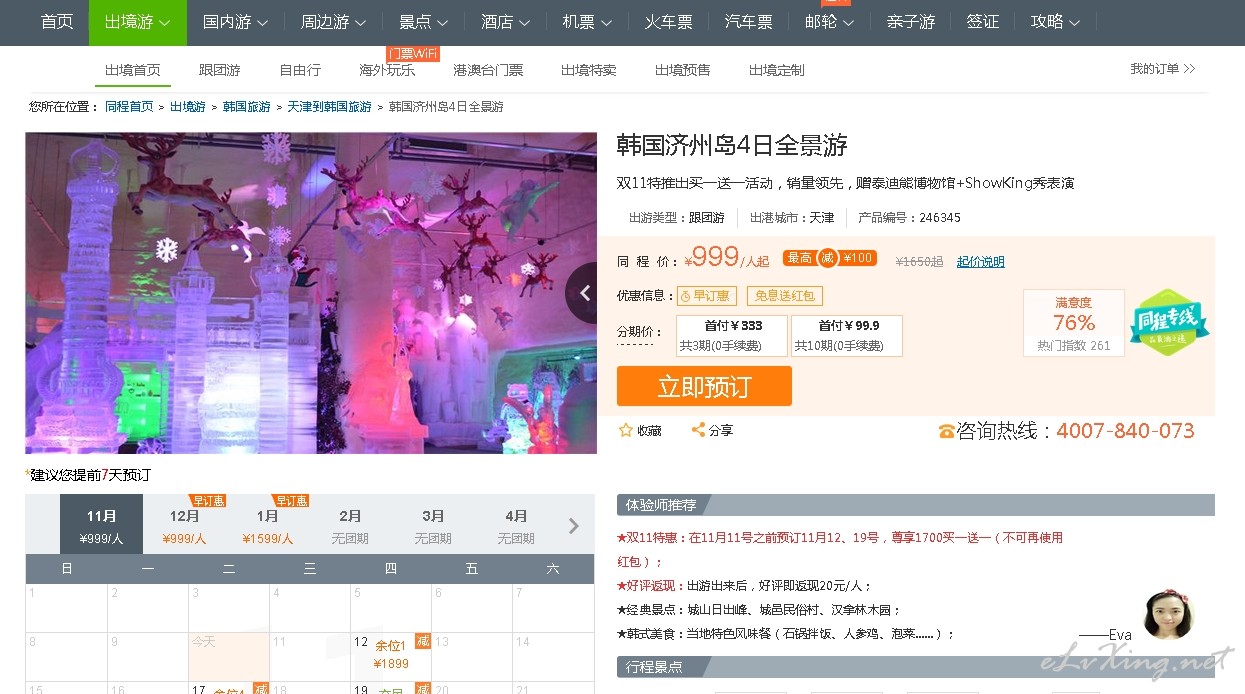
Task: Switch to the 出境预售 sub-tab
Action: pos(682,70)
